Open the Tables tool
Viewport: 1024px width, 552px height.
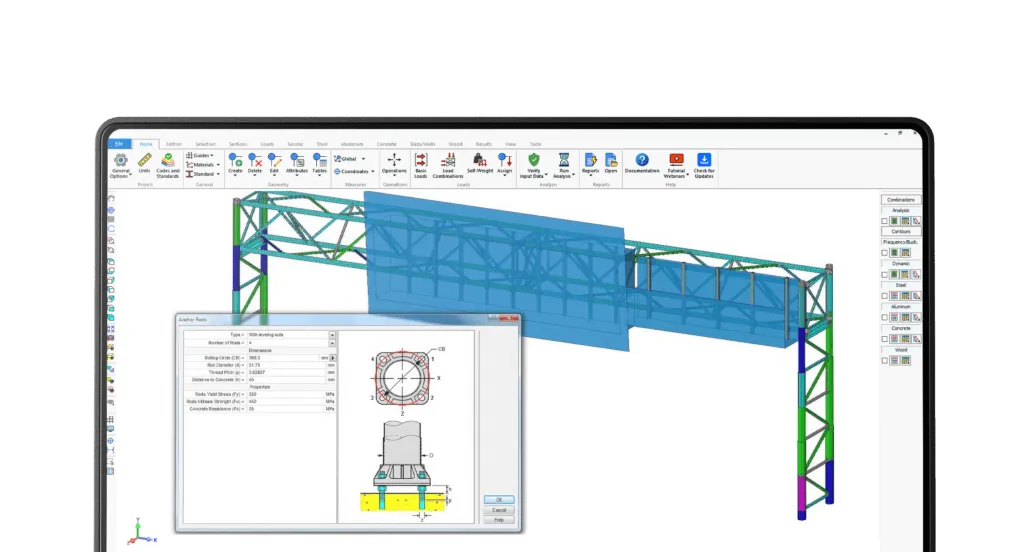[319, 163]
